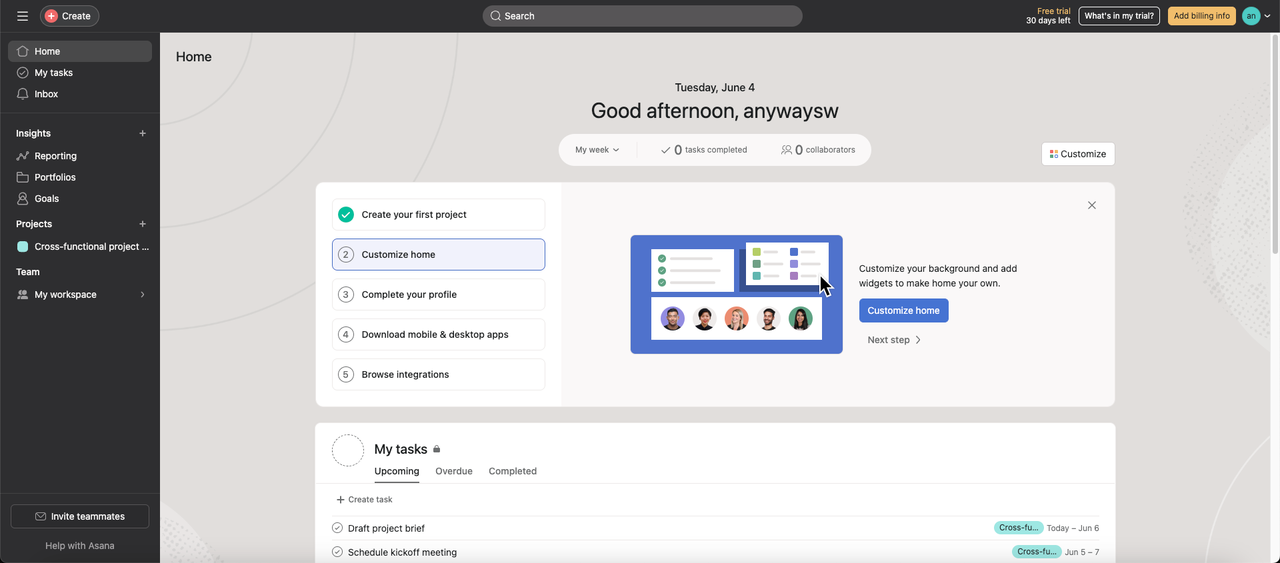Click Today – Jun 6 due date

[x=1073, y=528]
